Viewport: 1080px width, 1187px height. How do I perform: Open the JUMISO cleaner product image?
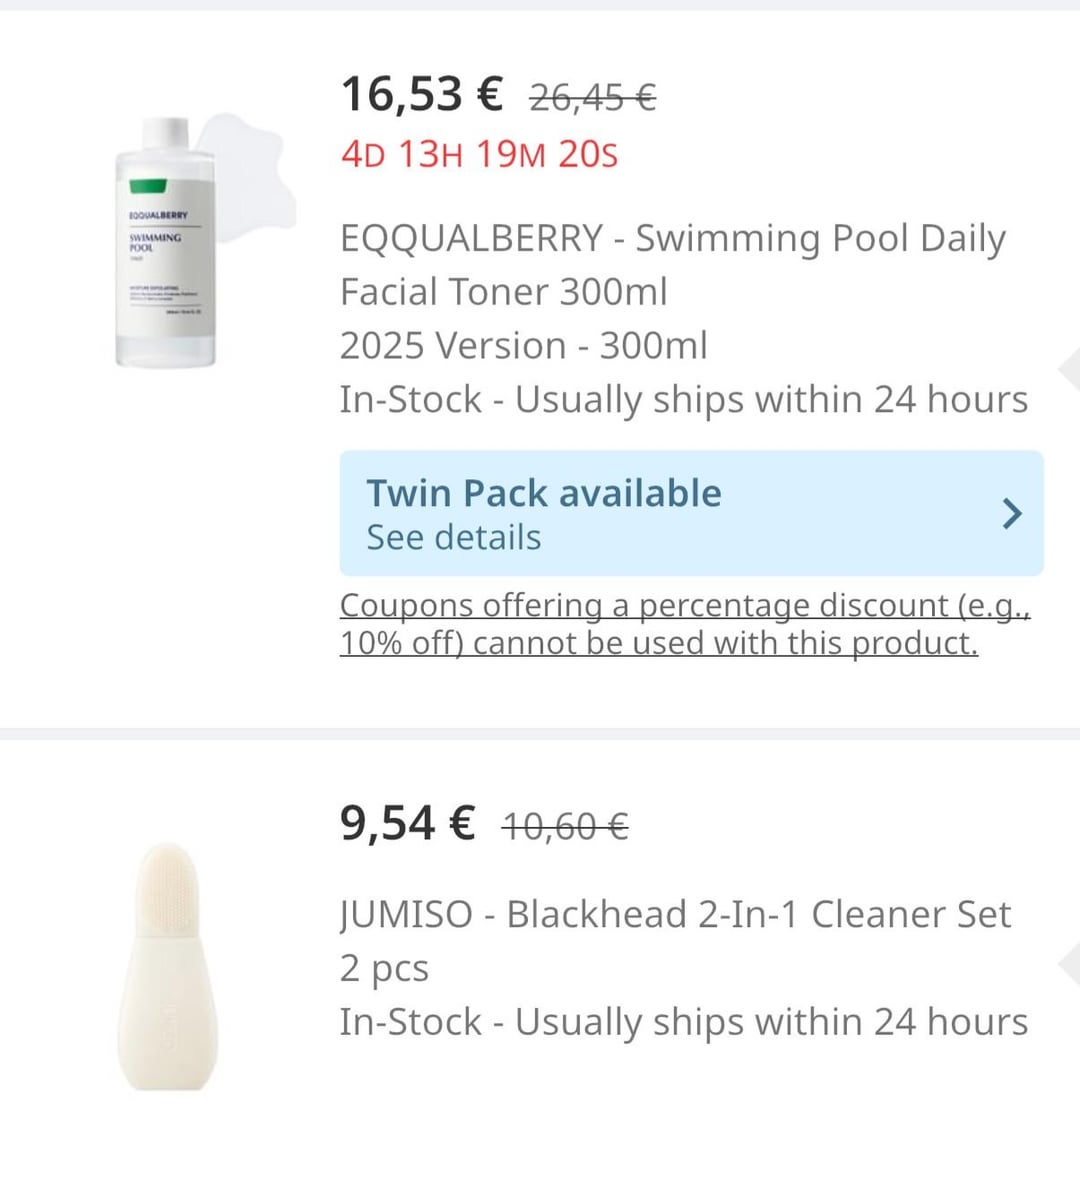pos(168,967)
